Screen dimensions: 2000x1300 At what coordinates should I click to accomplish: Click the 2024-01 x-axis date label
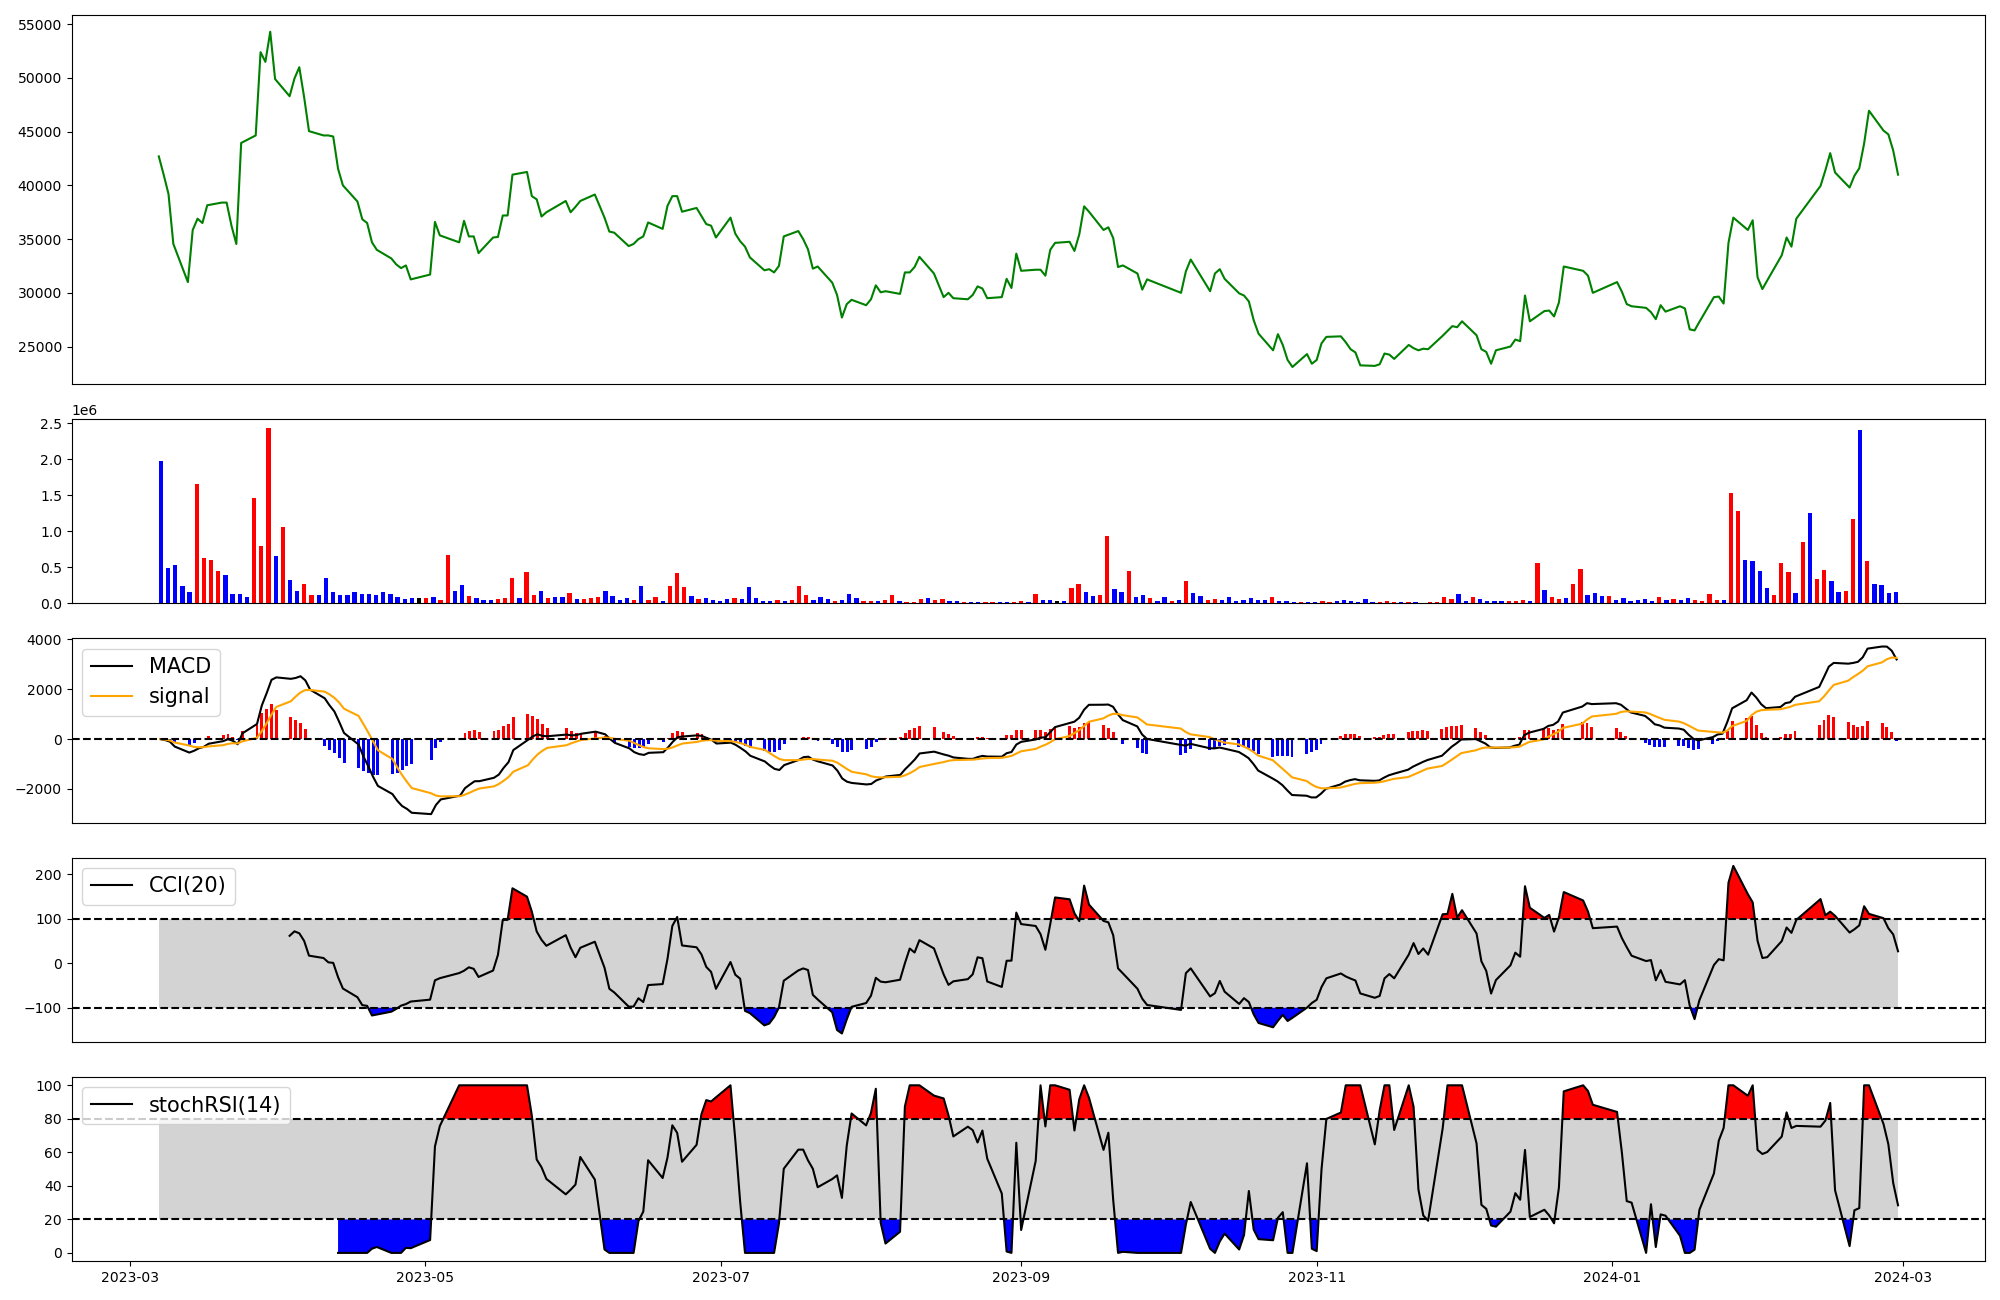[1612, 1277]
